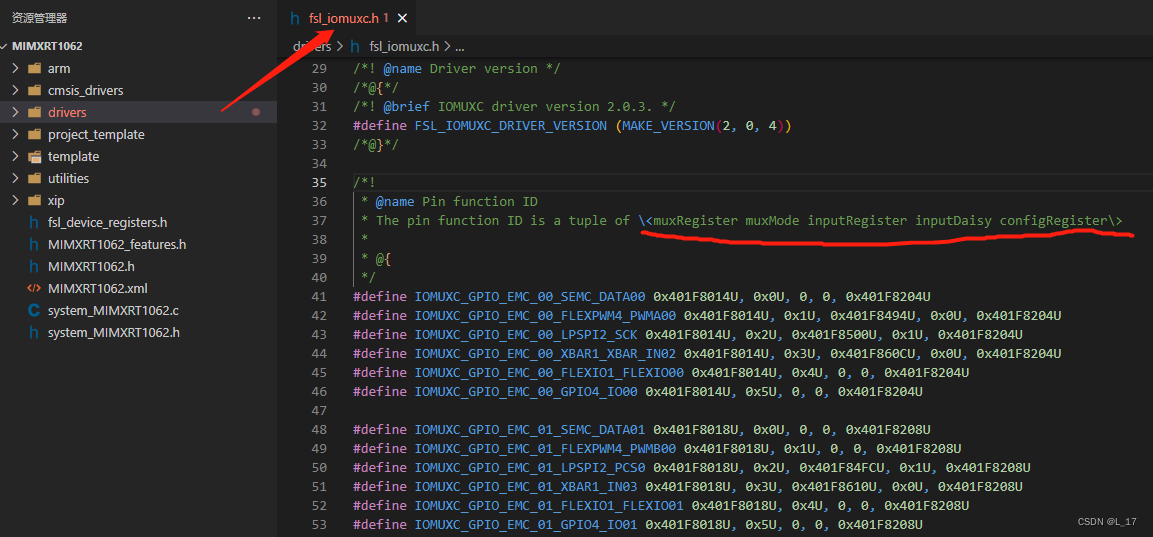Click line number 32 in the gutter
This screenshot has height=537, width=1153.
pyautogui.click(x=318, y=126)
